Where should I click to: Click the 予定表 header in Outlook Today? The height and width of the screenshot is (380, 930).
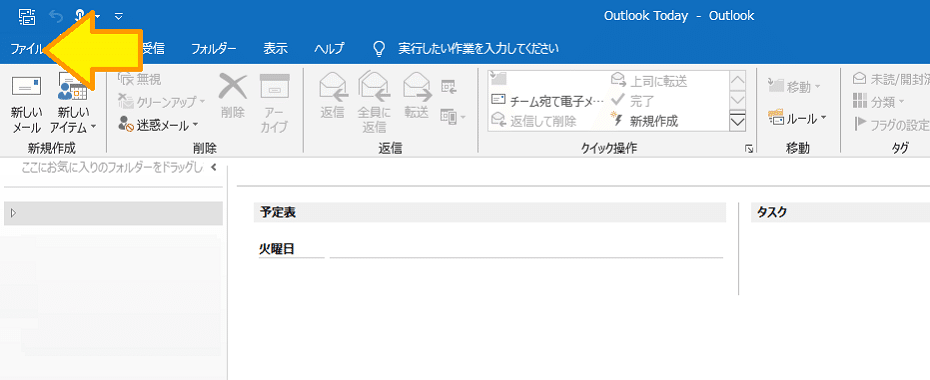click(x=278, y=212)
